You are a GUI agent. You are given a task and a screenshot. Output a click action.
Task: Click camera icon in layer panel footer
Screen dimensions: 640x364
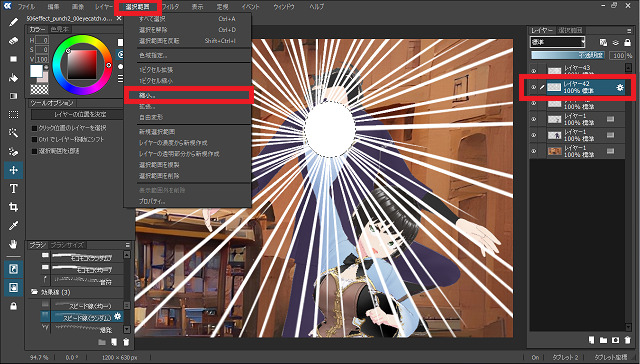click(616, 340)
